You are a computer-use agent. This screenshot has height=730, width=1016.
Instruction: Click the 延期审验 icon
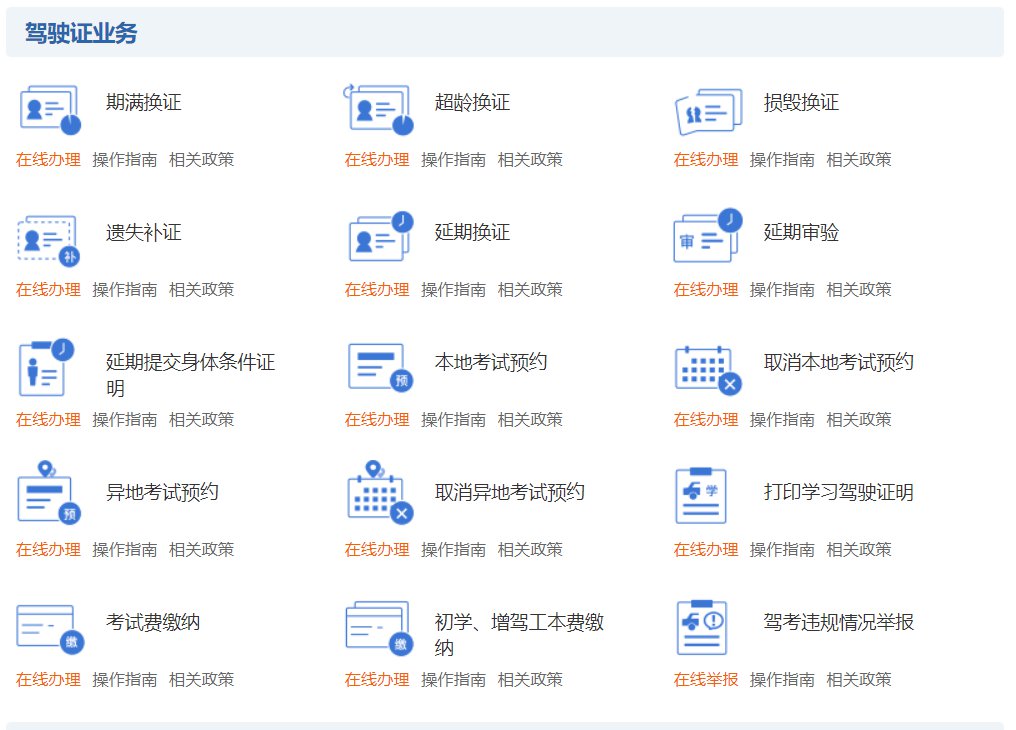coord(708,235)
